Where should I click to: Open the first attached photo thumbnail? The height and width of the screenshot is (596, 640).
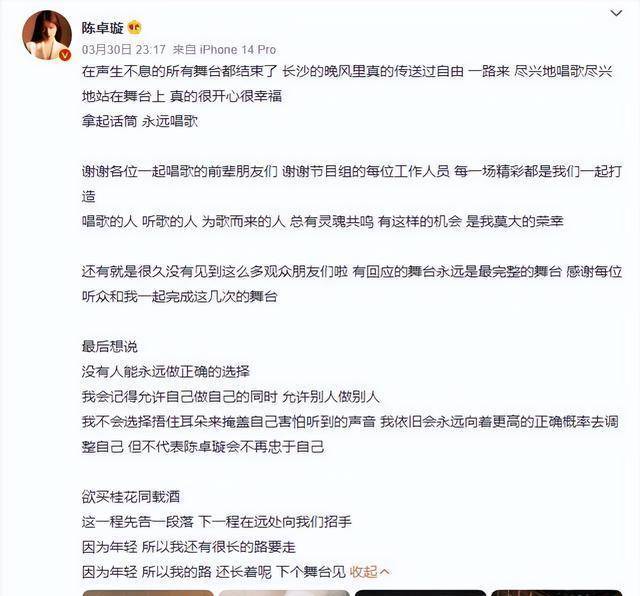click(x=148, y=593)
